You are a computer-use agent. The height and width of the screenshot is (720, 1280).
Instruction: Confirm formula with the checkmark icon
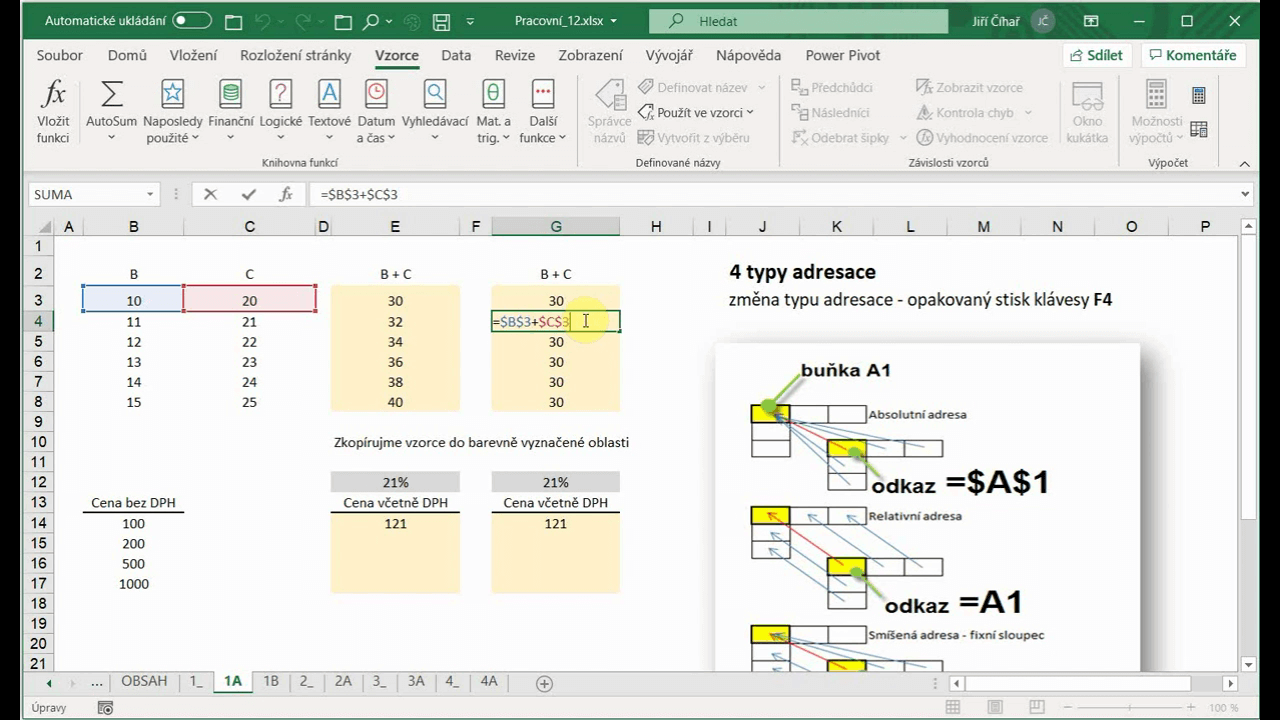click(248, 195)
